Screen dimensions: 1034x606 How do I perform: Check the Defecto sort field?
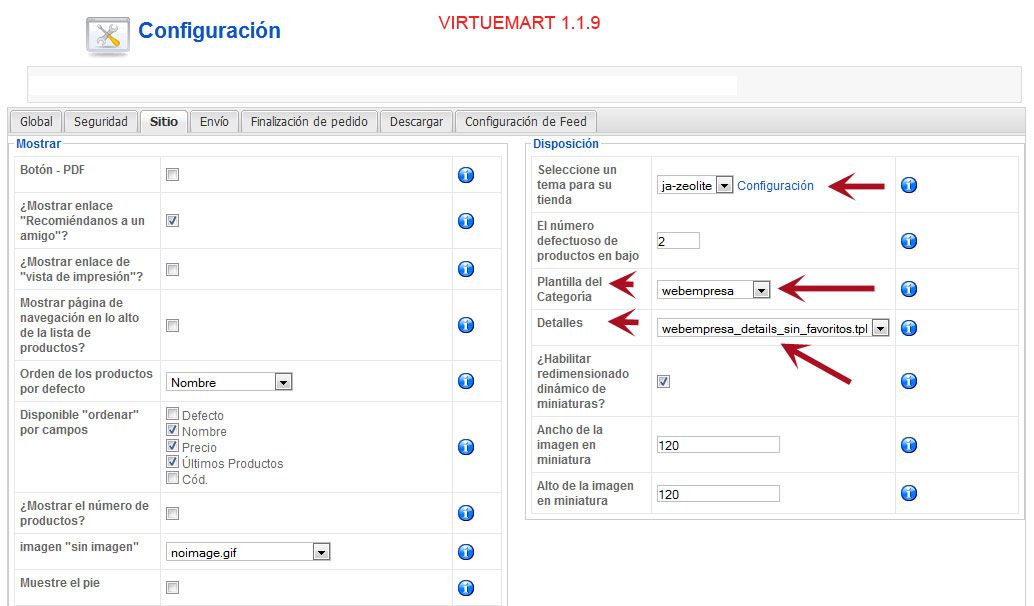click(x=172, y=414)
